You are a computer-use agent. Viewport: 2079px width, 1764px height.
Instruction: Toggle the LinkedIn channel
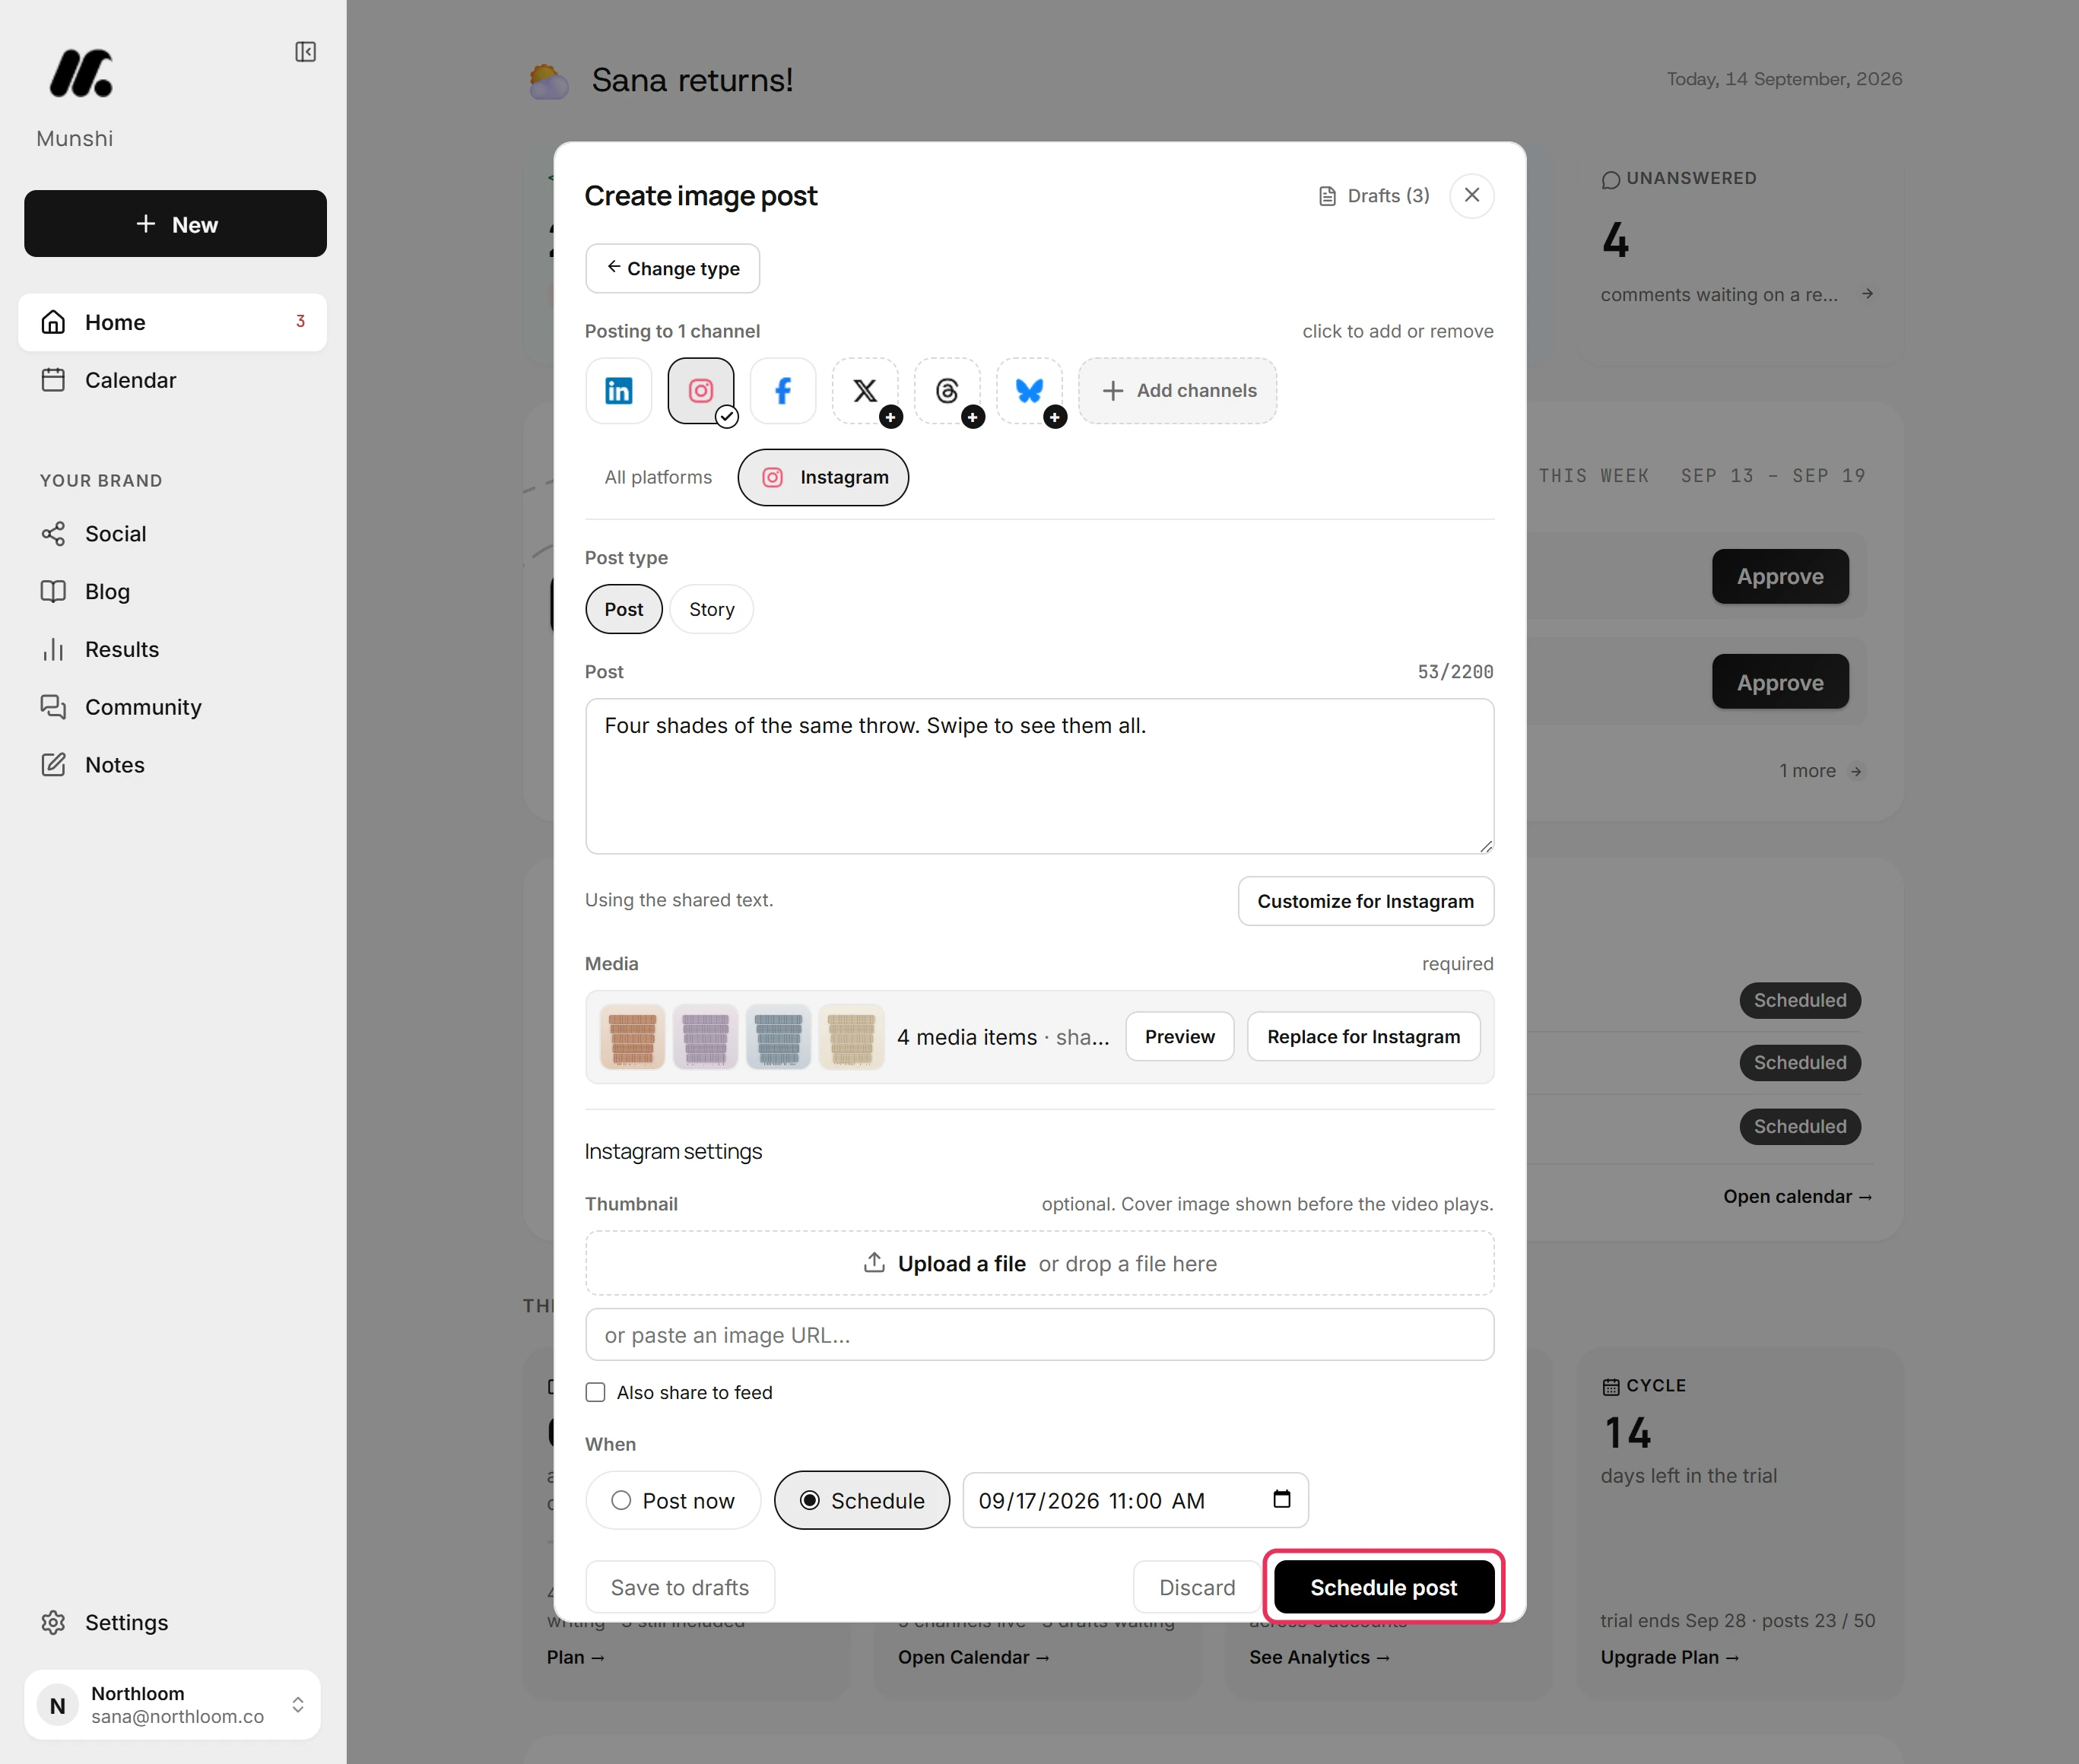coord(619,391)
